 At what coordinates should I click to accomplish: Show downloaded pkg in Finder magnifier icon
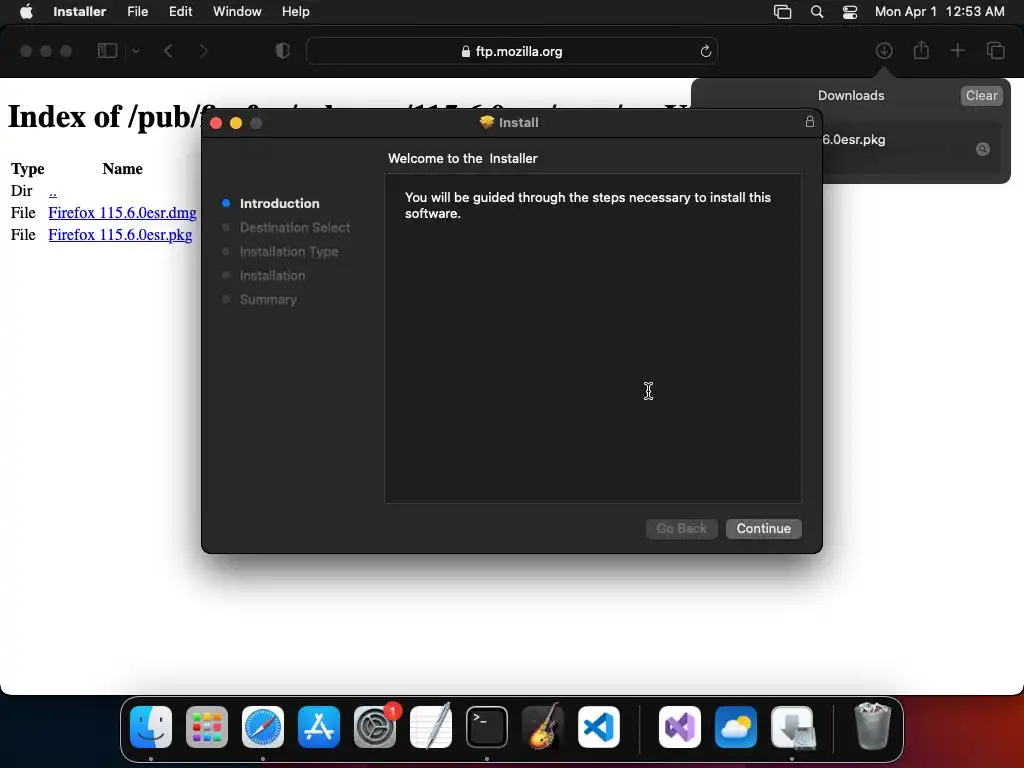982,149
